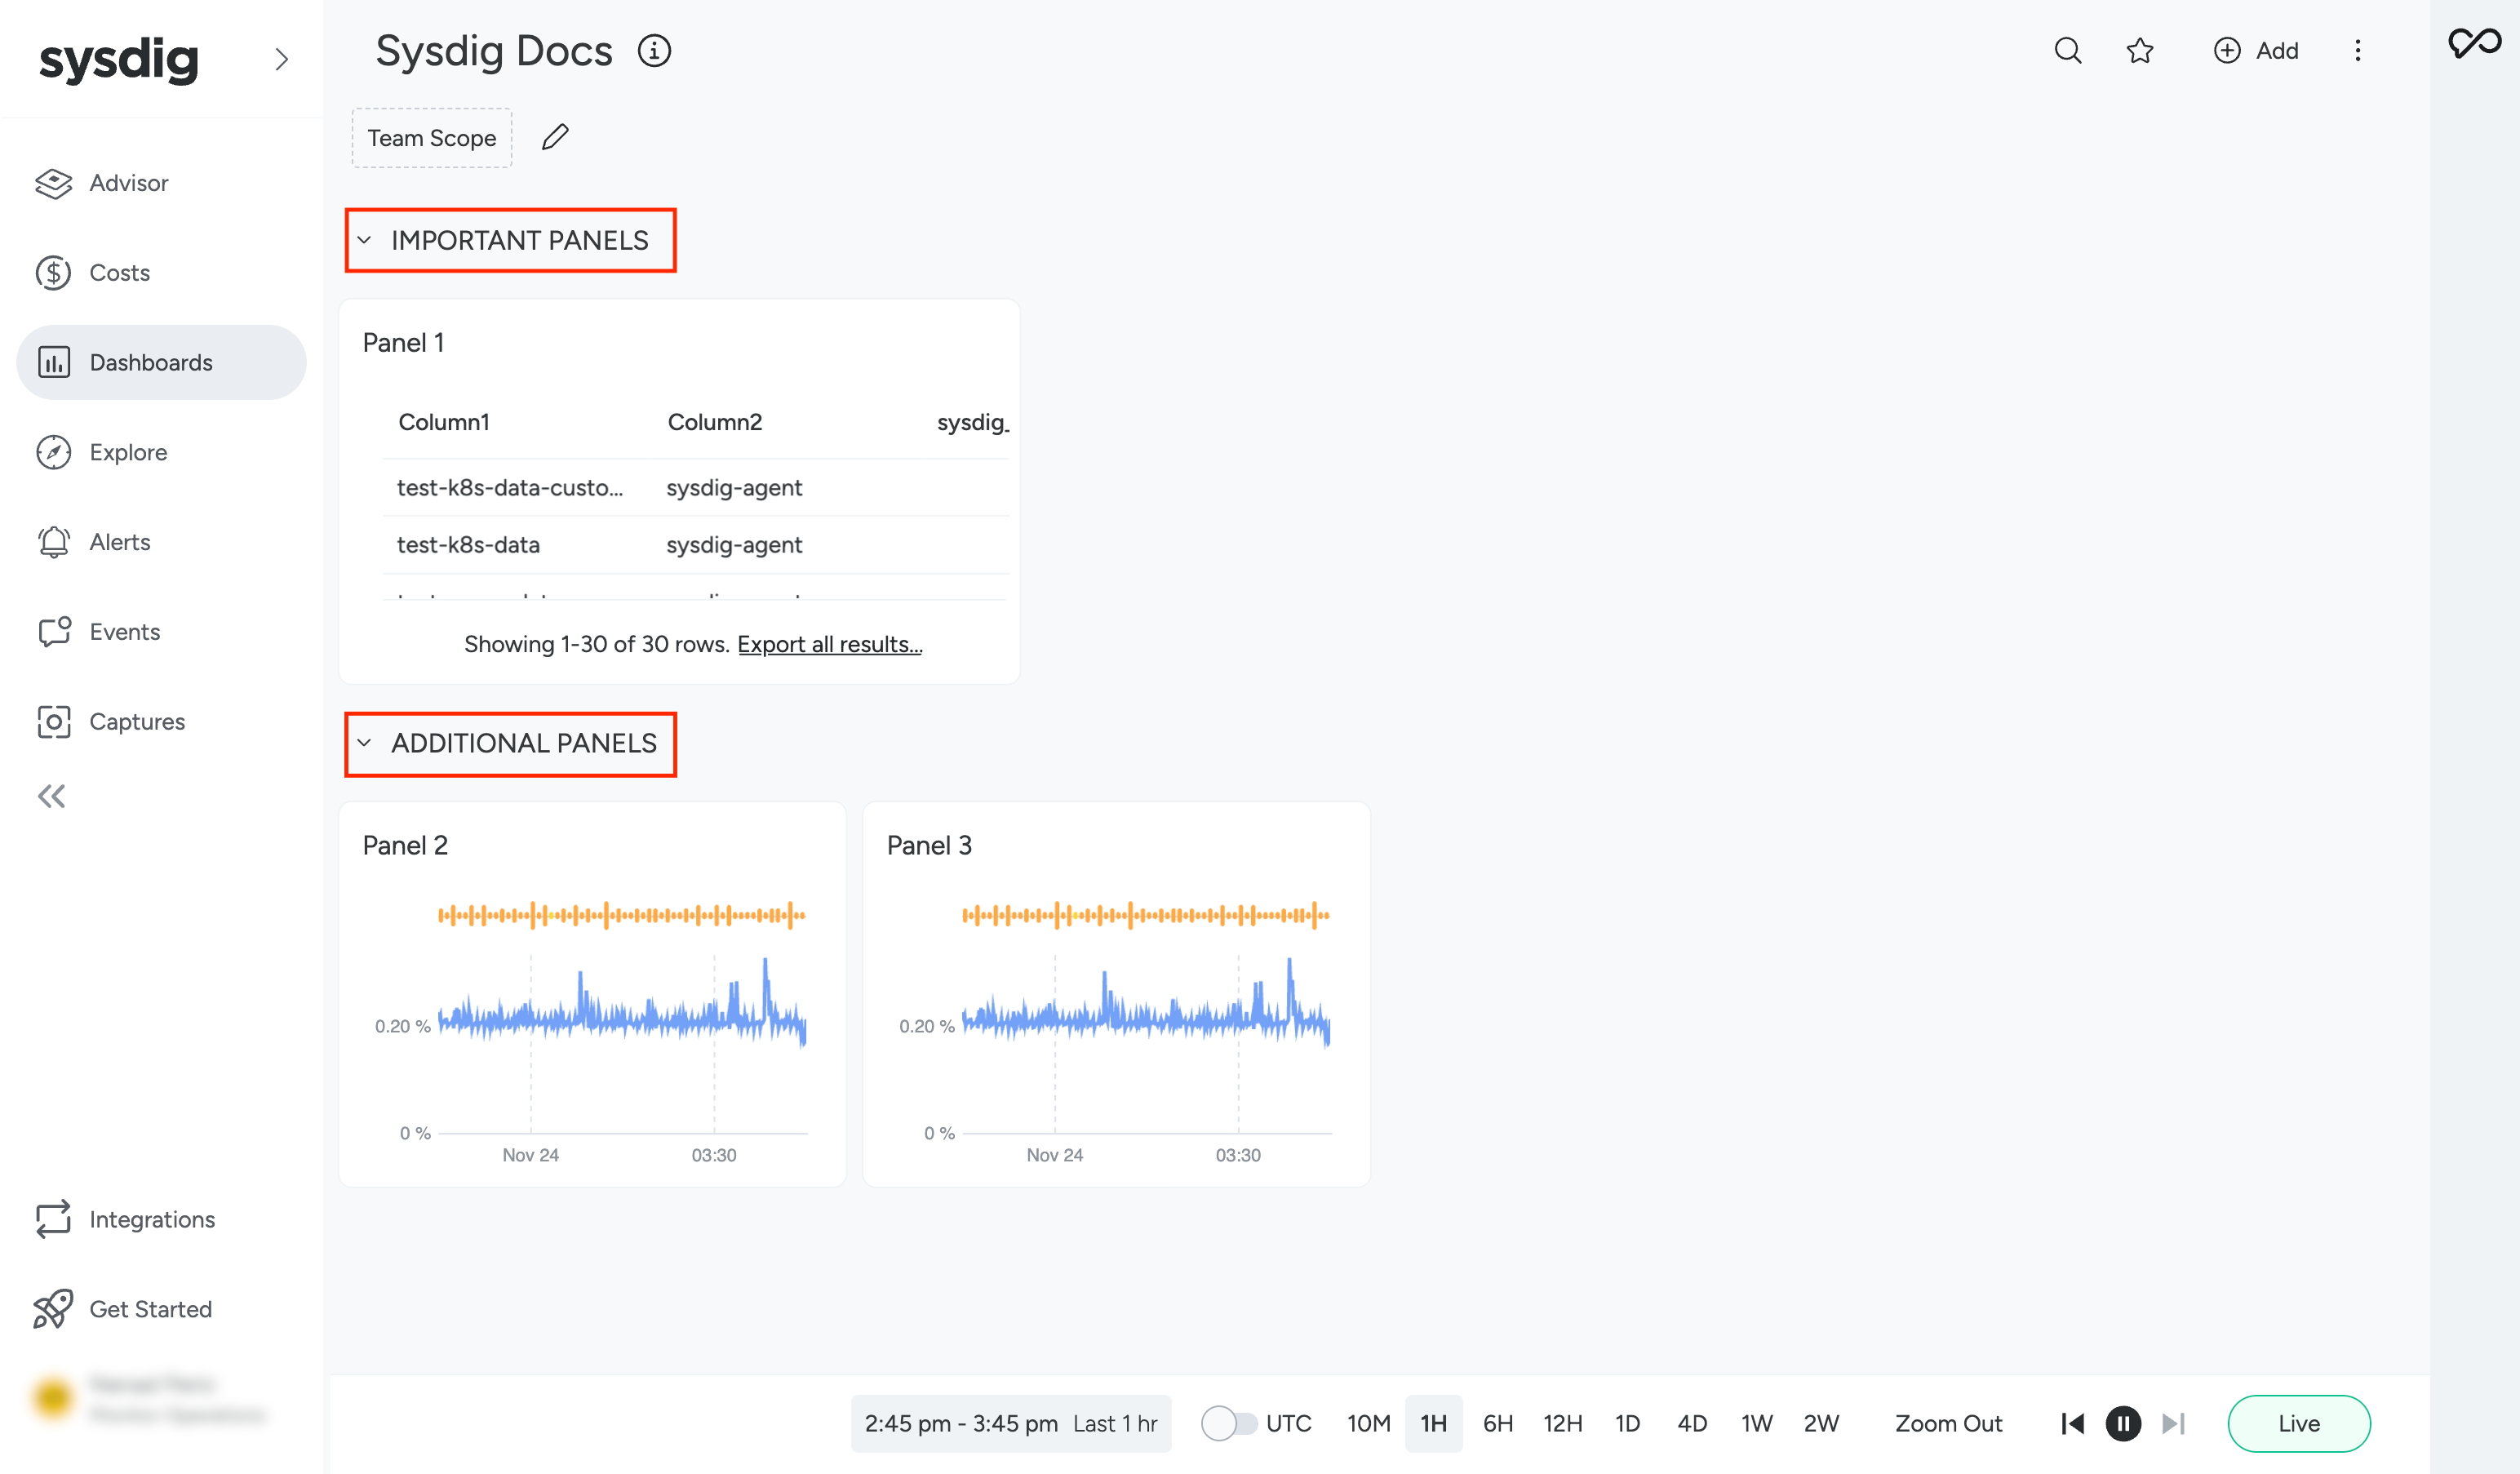Viewport: 2520px width, 1474px height.
Task: Collapse the IMPORTANT PANELS section
Action: click(365, 240)
